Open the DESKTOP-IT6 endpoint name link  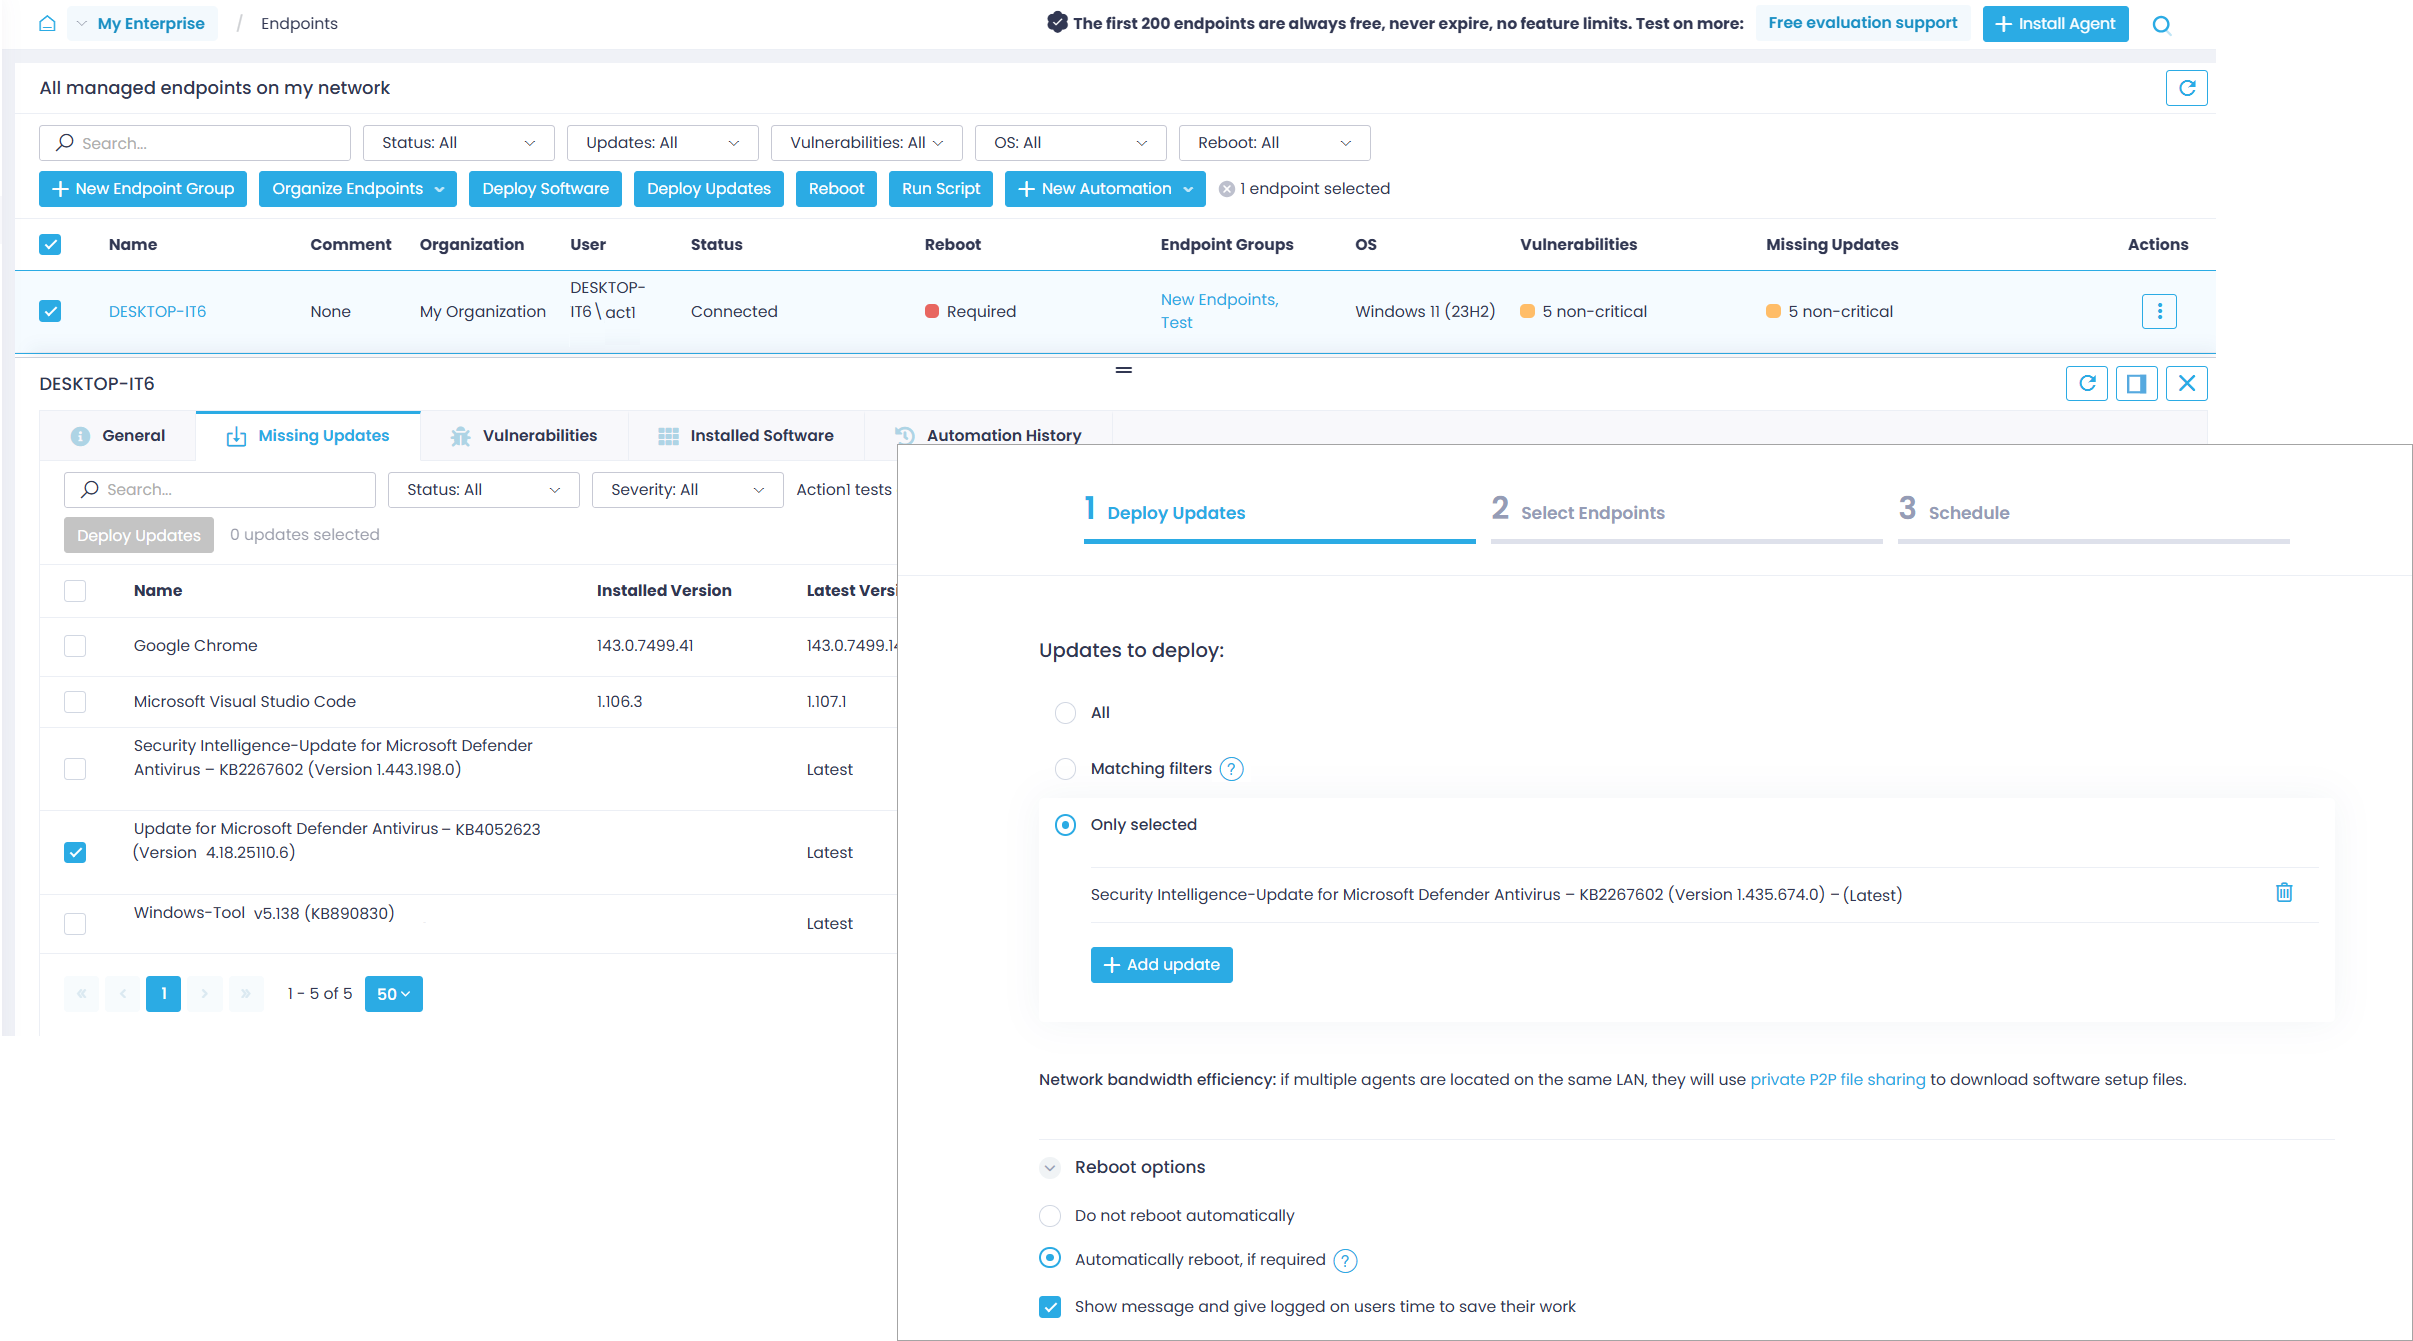pos(157,312)
